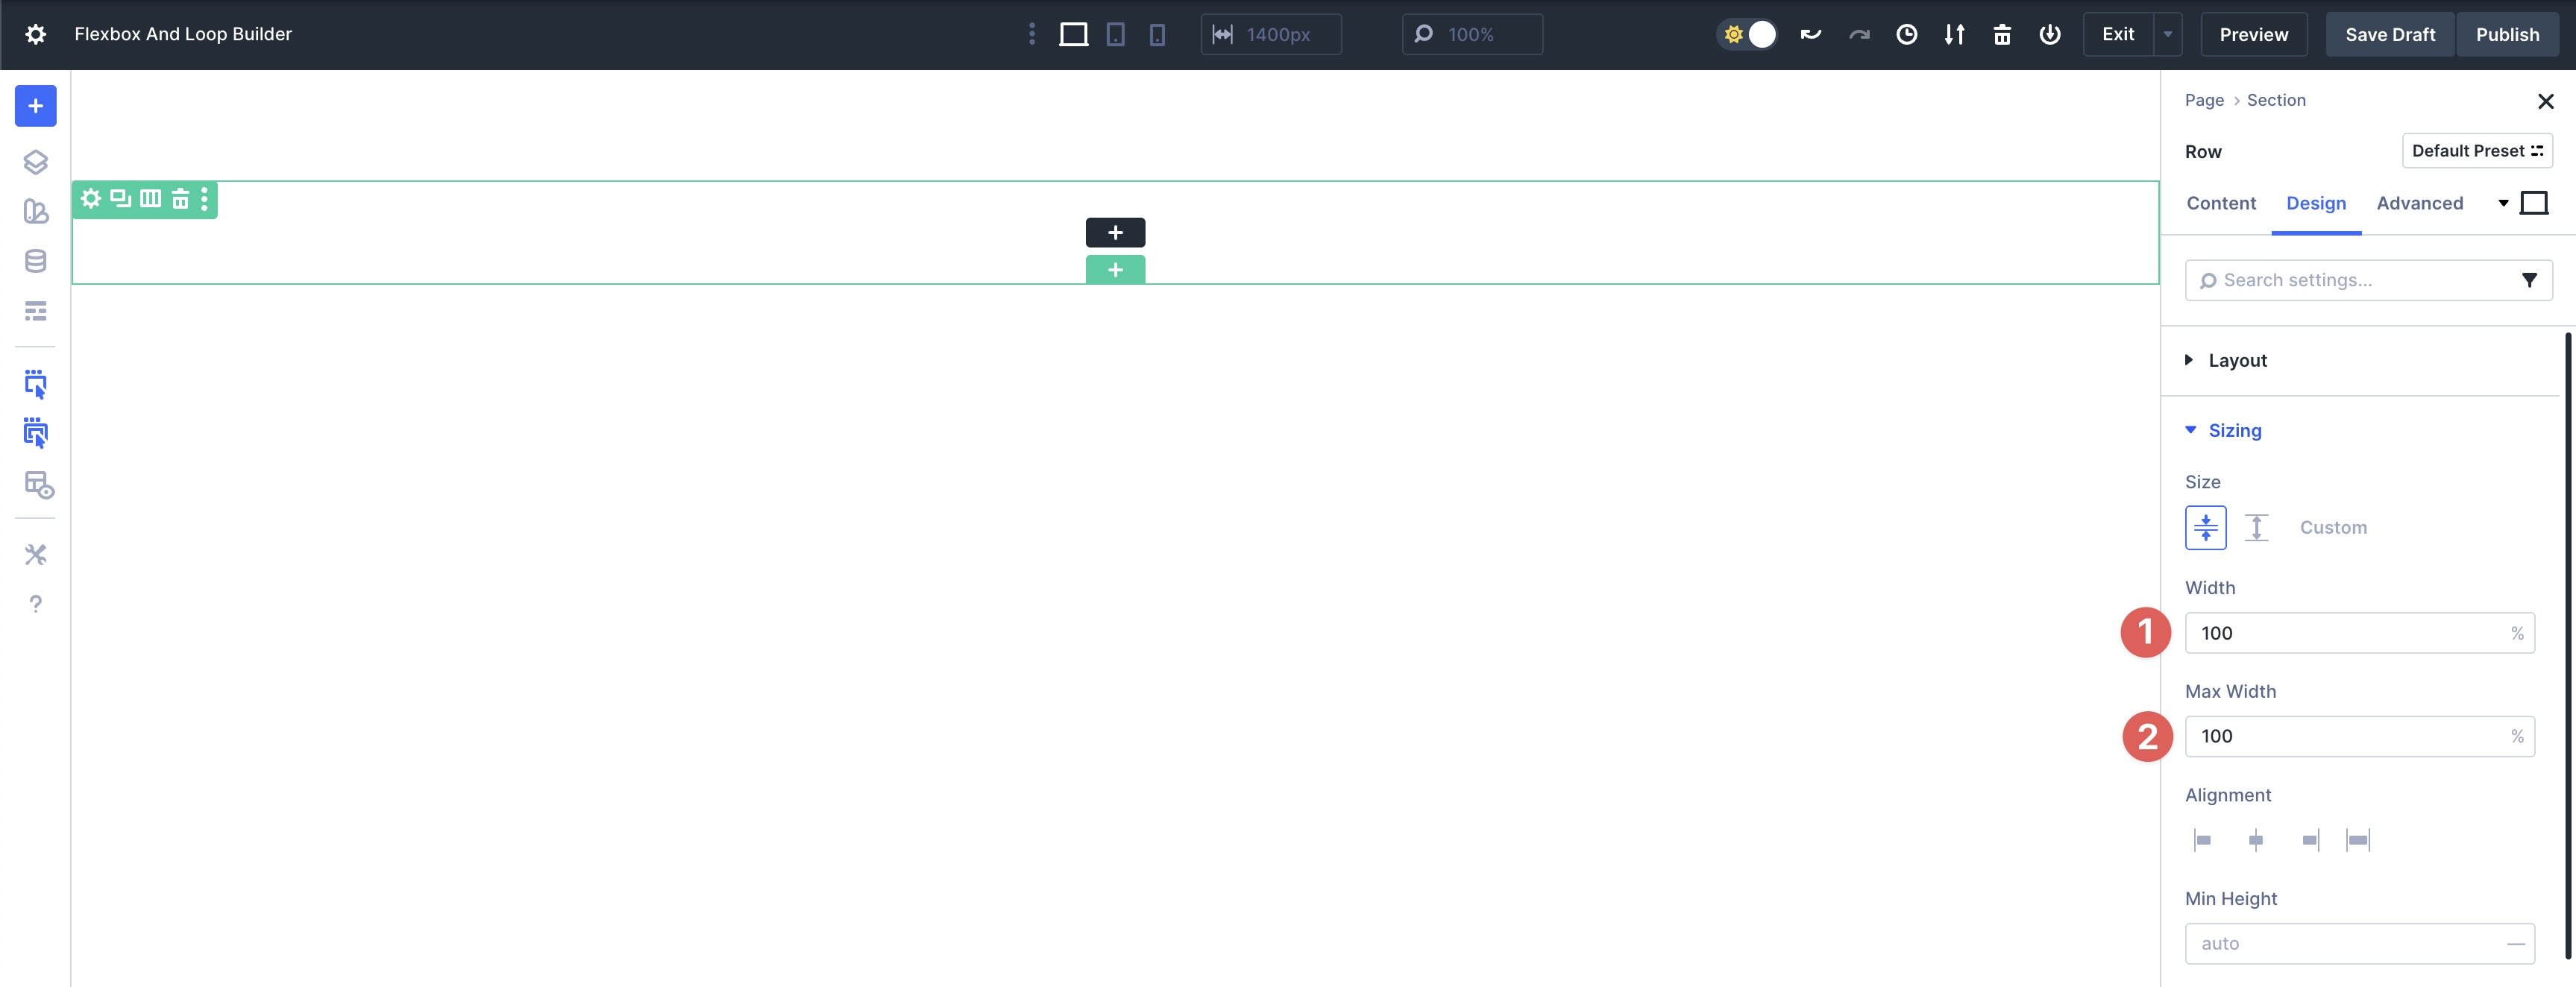Click the Max Width input field

tap(2359, 736)
